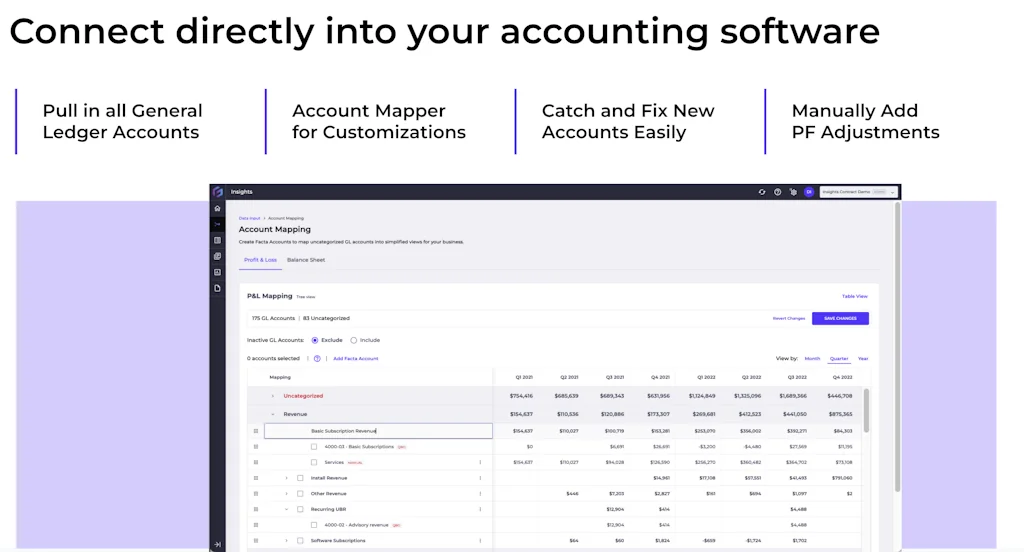Expand the Install Revenue row
Screen dimensions: 1024x552
(x=287, y=478)
